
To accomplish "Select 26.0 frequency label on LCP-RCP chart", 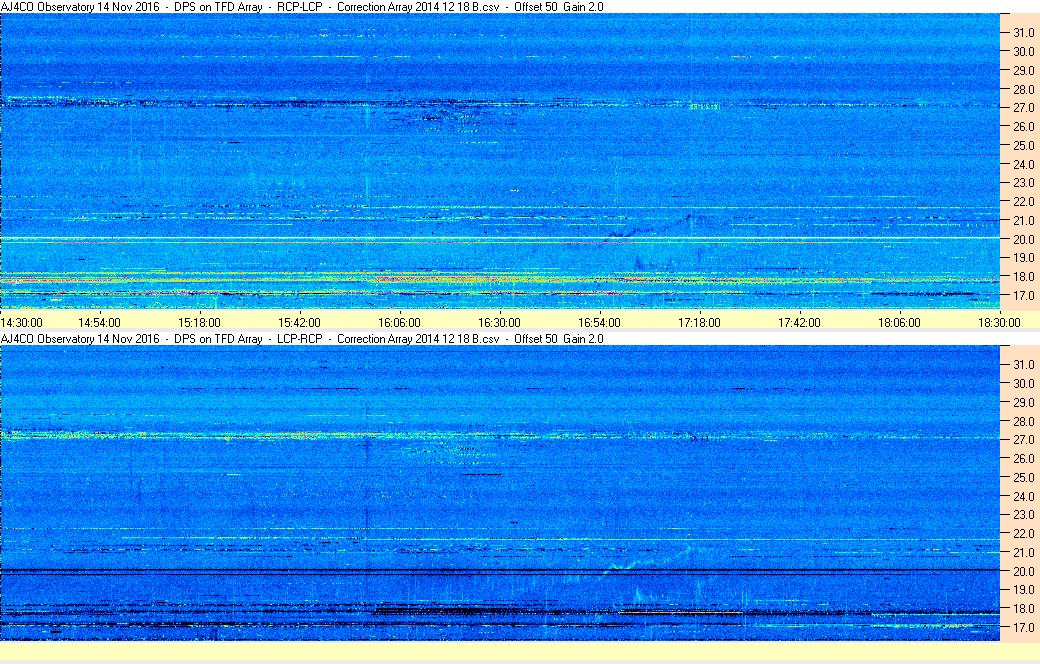I will pyautogui.click(x=1023, y=458).
